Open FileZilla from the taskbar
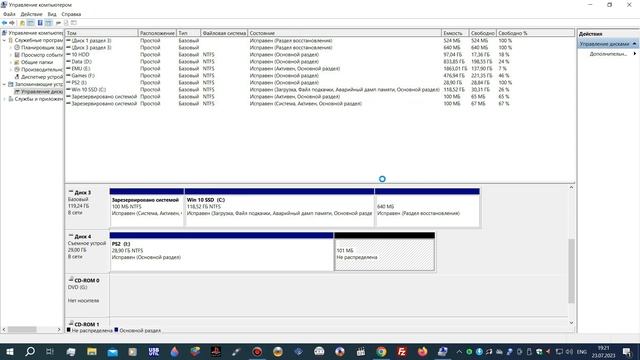 click(x=402, y=351)
